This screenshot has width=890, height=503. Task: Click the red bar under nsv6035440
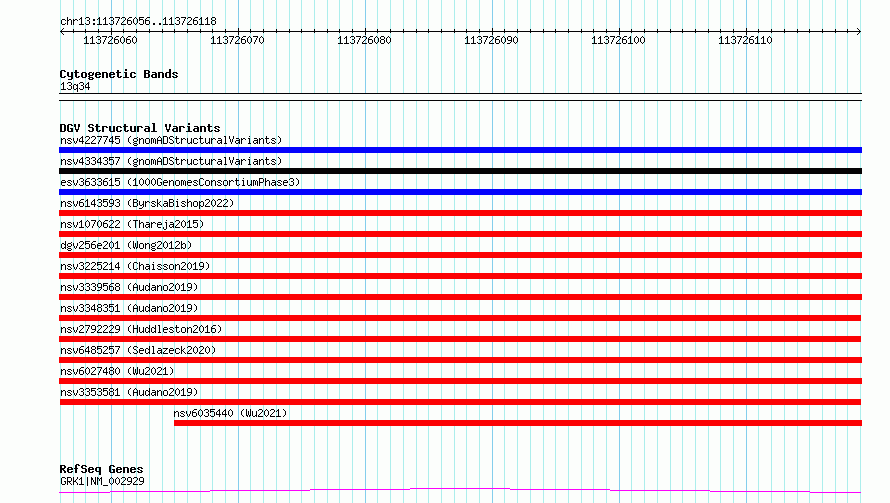pyautogui.click(x=518, y=423)
